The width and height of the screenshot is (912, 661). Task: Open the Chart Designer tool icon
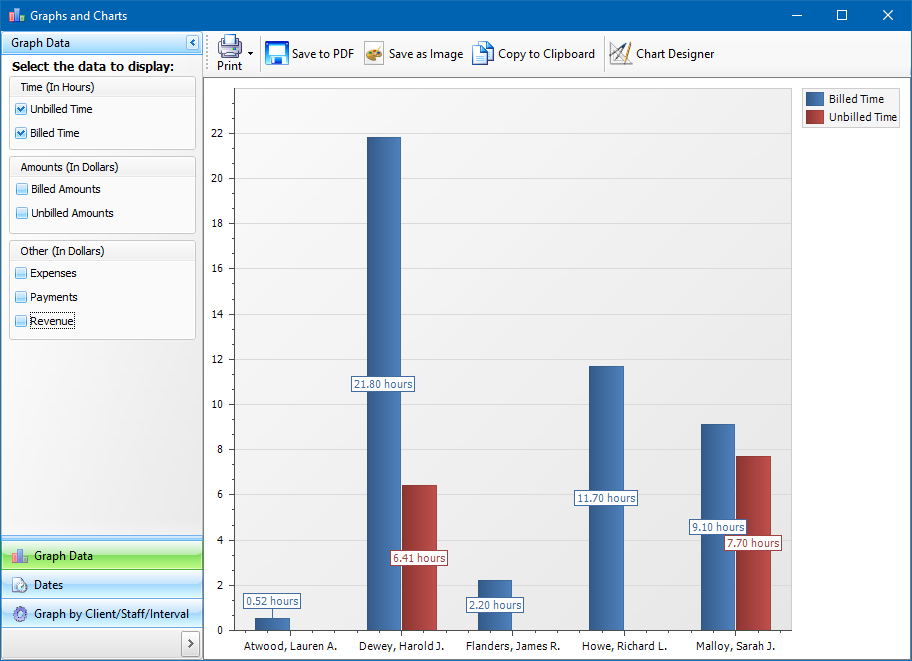[621, 54]
